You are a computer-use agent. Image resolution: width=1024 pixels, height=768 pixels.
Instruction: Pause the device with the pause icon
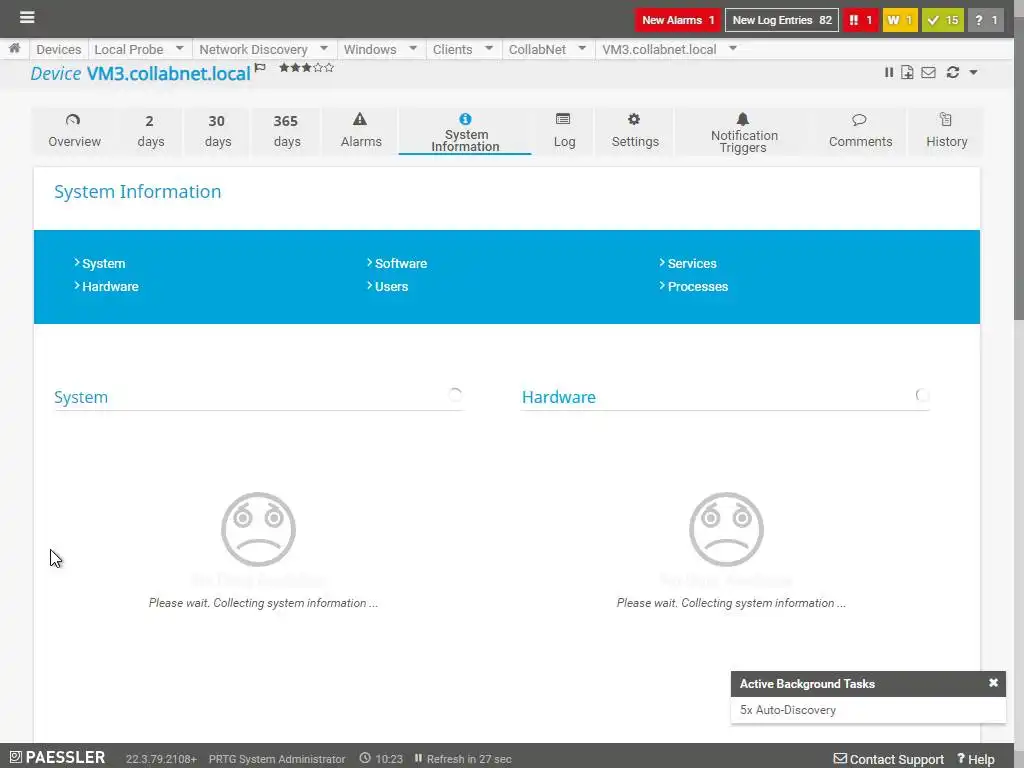pyautogui.click(x=889, y=72)
